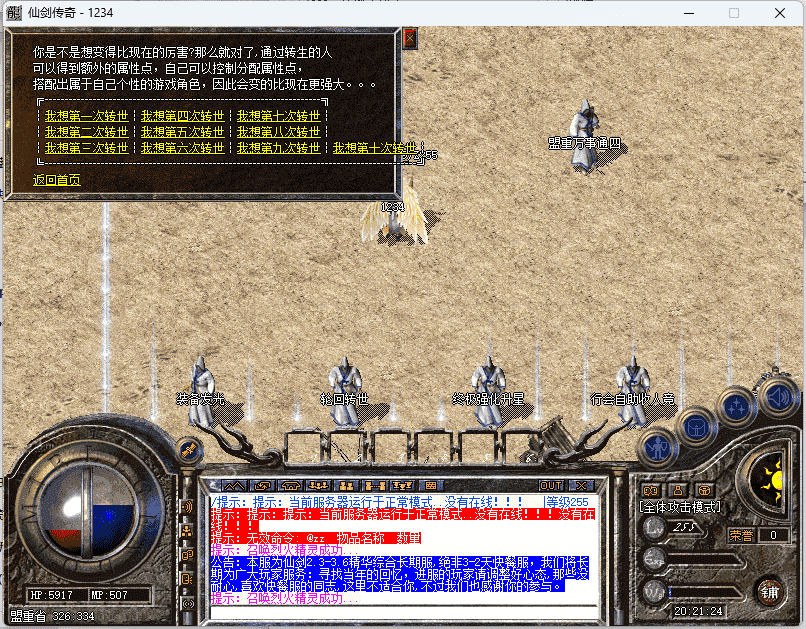806x629 pixels.
Task: Open the skills sparkle round button
Action: pos(737,406)
